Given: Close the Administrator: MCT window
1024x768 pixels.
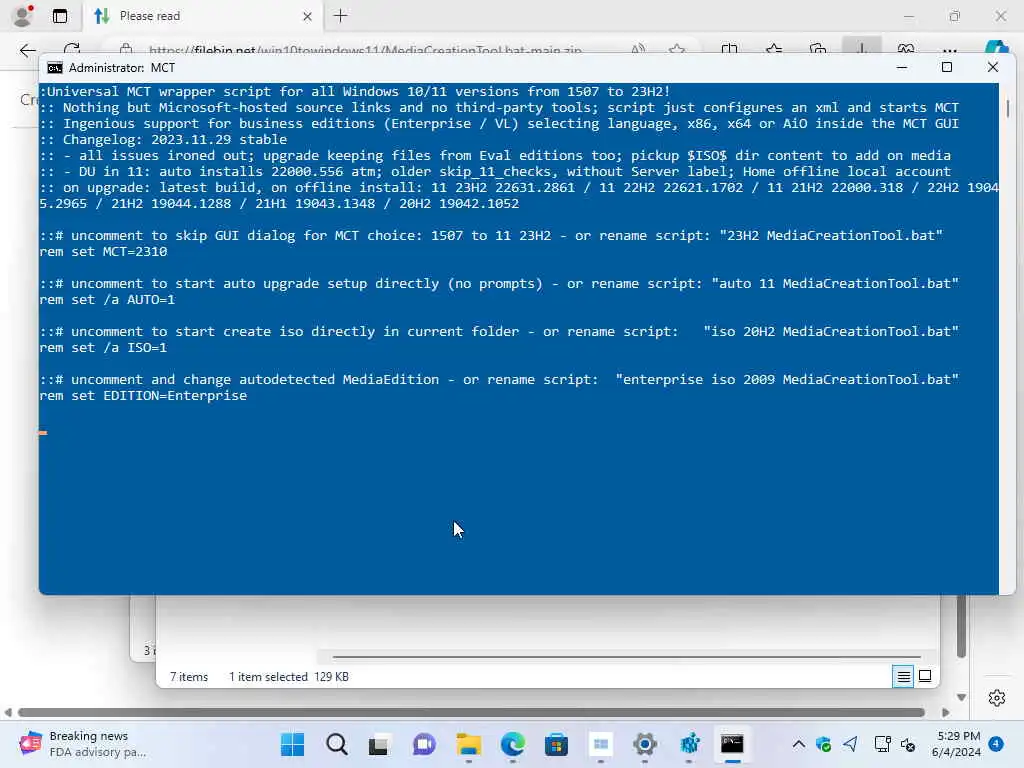Looking at the screenshot, I should (x=993, y=67).
